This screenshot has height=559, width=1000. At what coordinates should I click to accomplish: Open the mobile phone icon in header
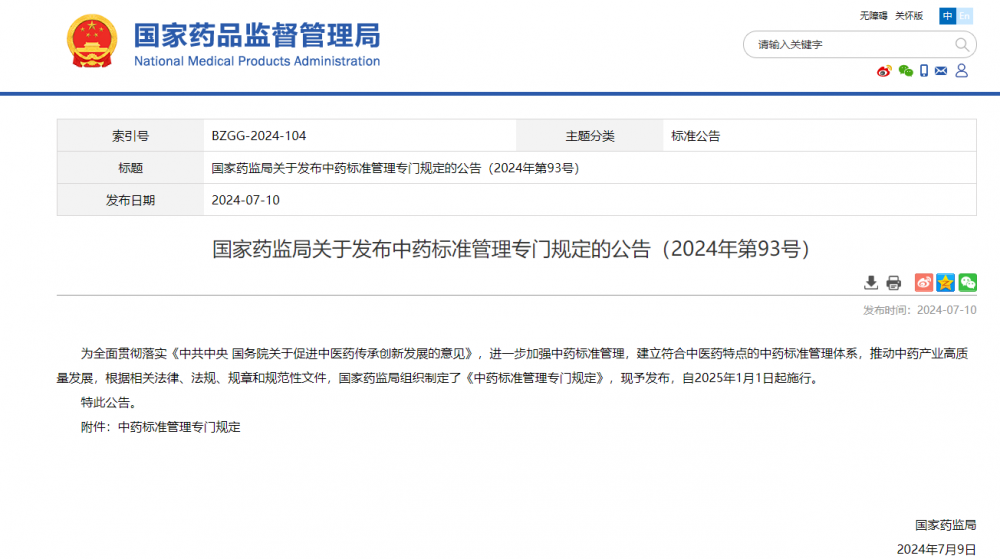(923, 71)
